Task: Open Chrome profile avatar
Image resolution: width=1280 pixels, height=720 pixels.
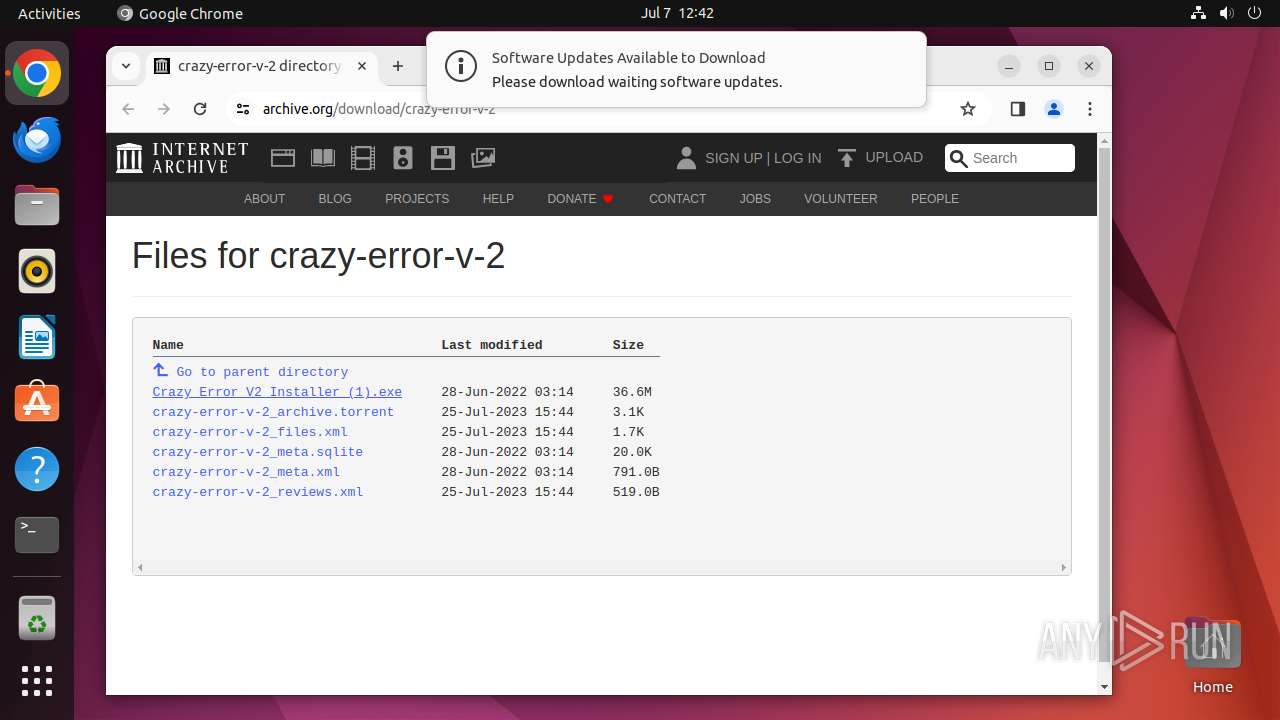Action: point(1054,109)
